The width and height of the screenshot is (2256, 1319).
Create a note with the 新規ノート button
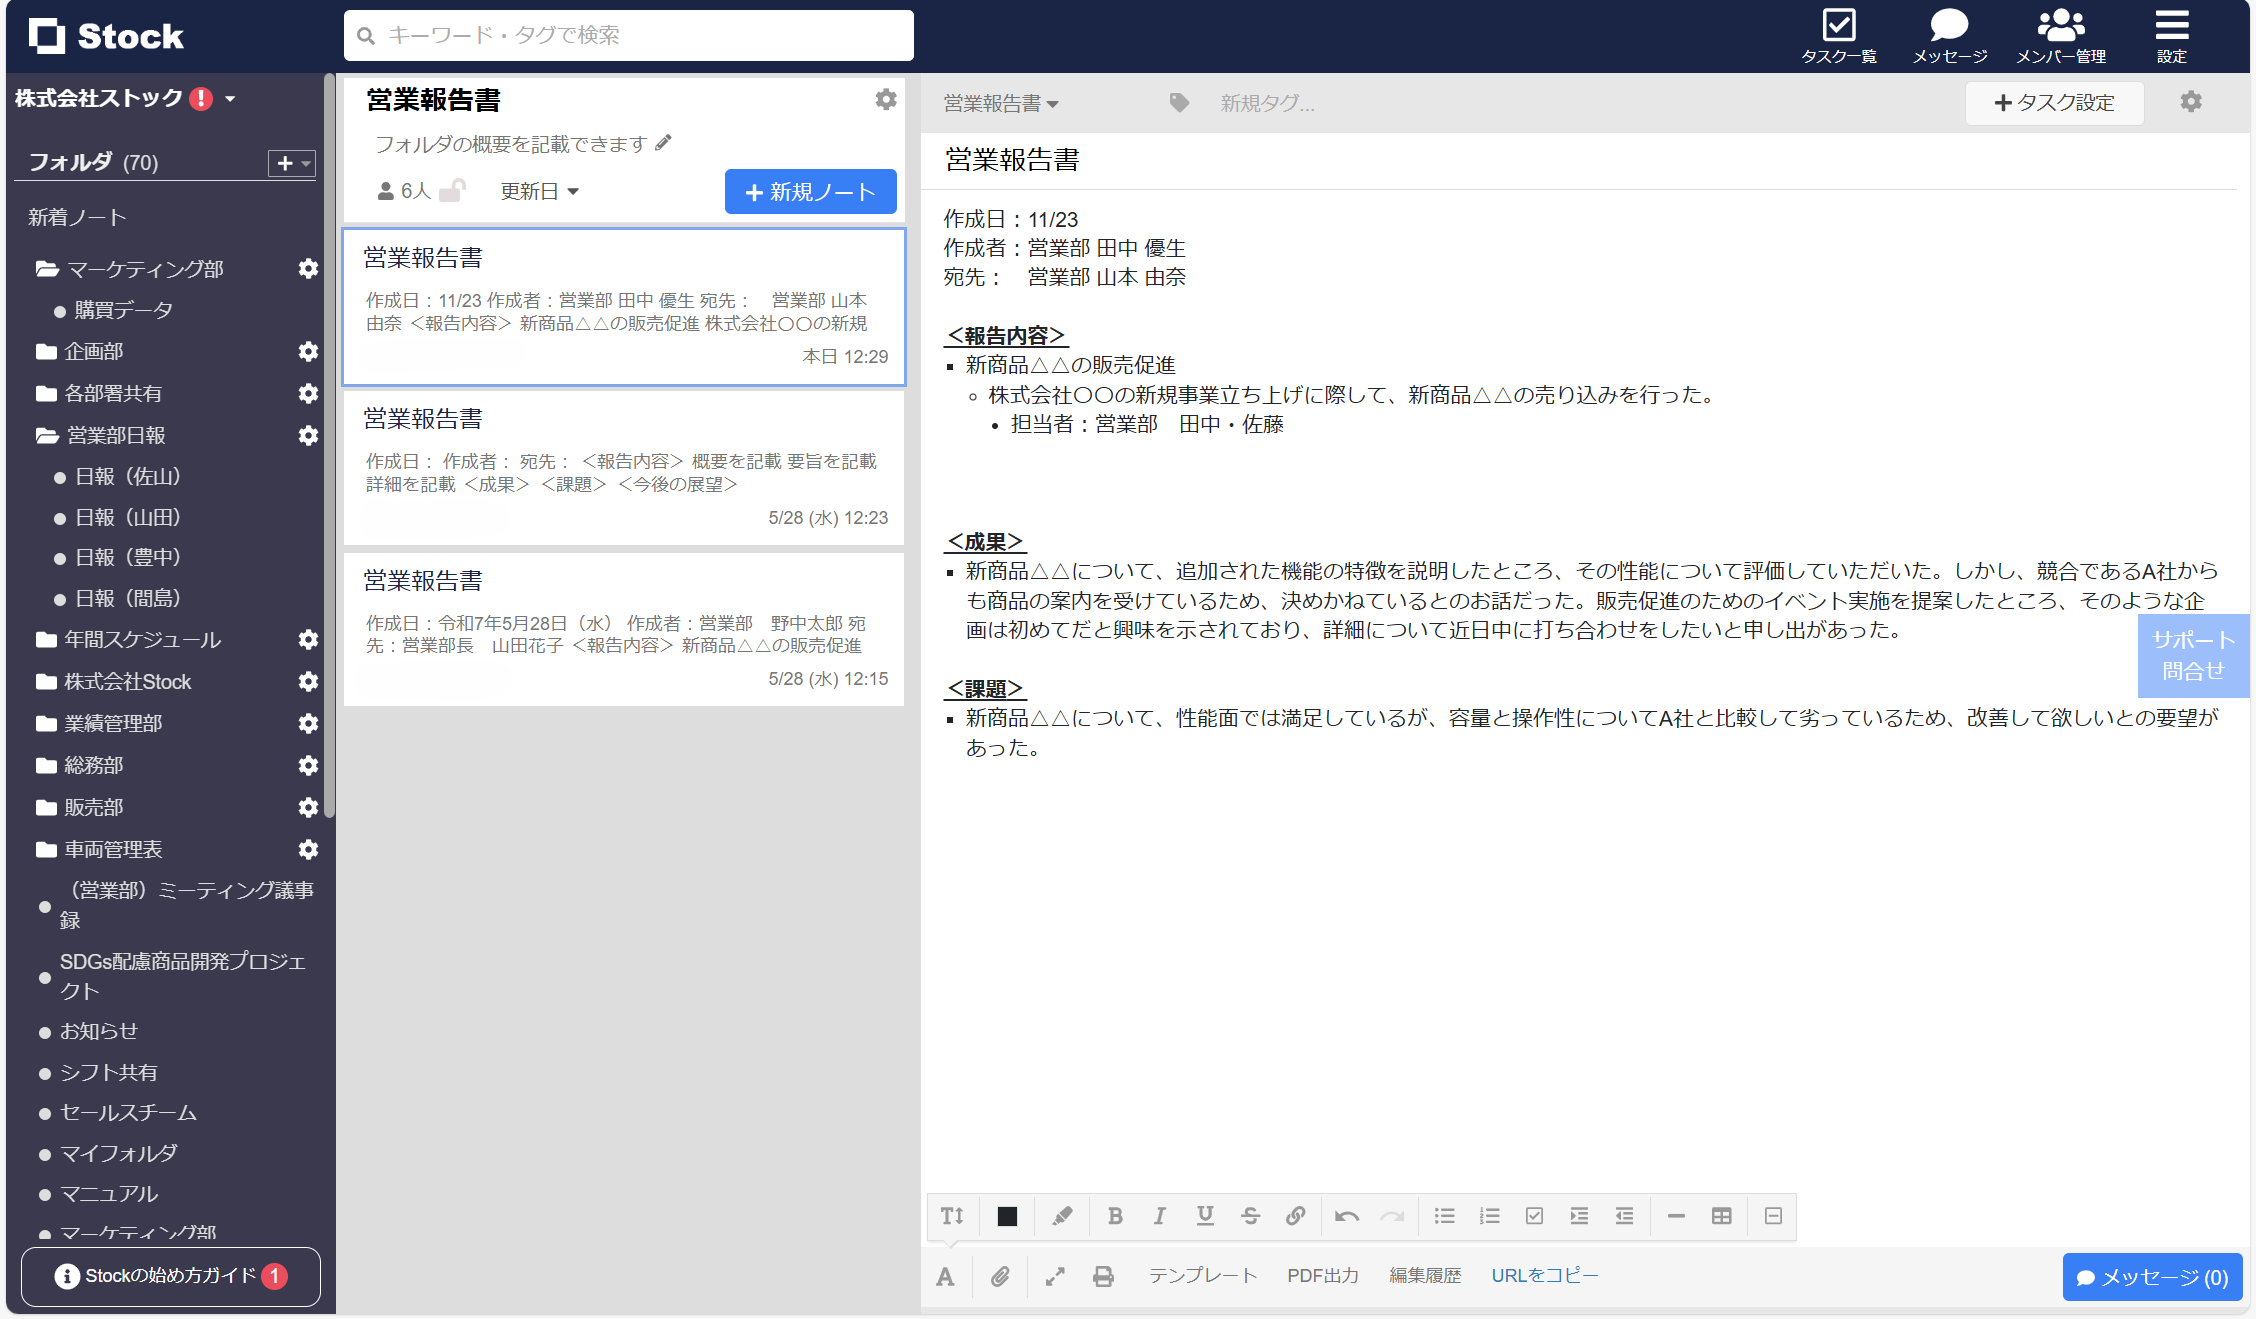click(810, 191)
